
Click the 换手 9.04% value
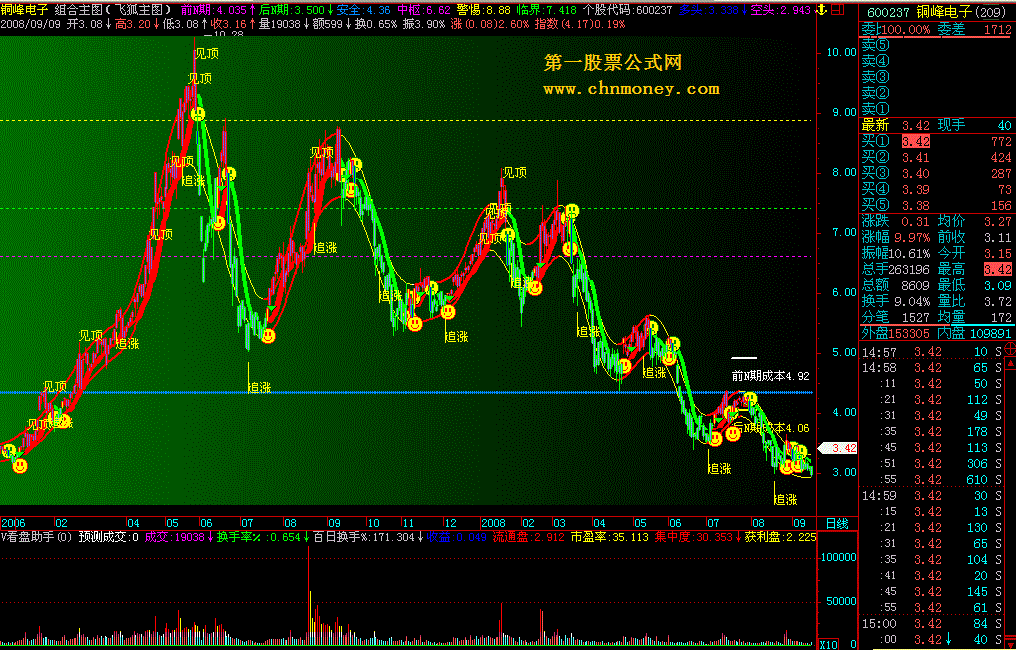[x=896, y=301]
